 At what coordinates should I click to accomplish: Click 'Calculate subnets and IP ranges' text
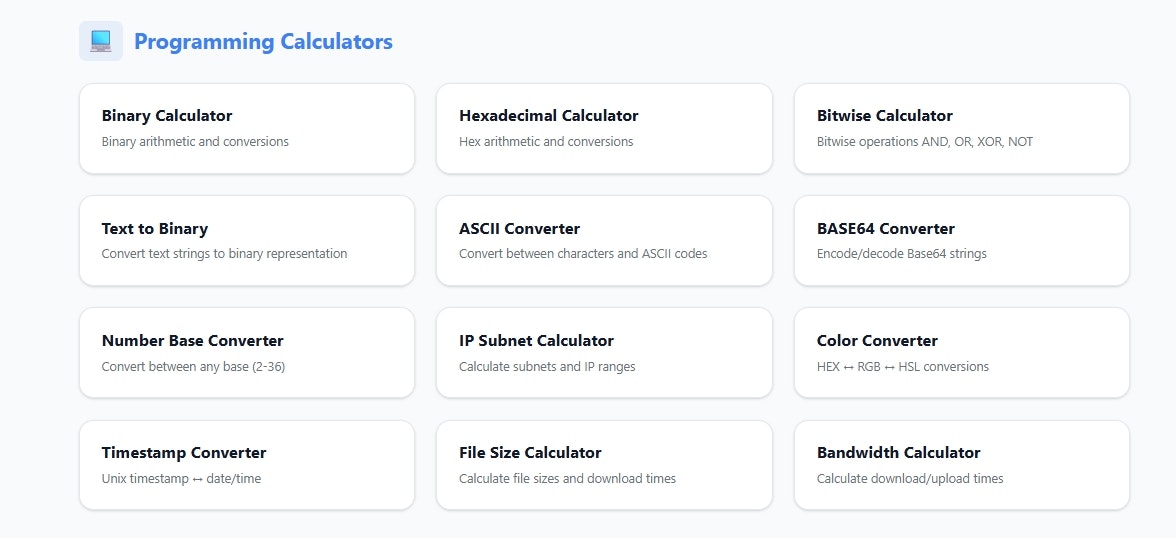pyautogui.click(x=547, y=367)
